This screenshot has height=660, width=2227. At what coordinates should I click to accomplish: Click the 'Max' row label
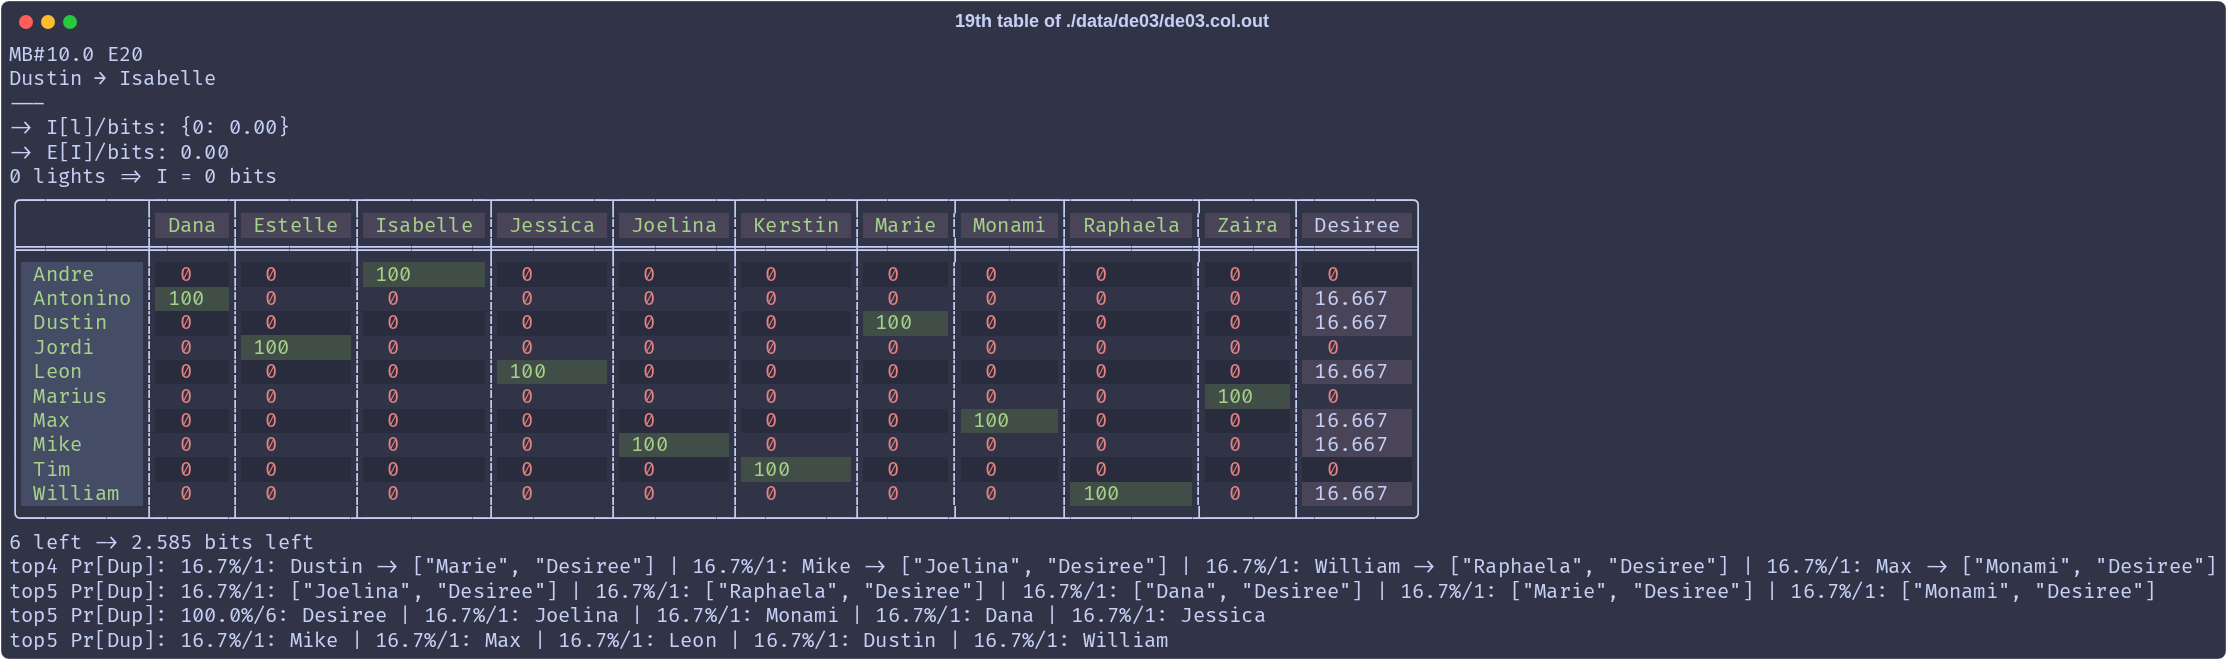pos(82,420)
